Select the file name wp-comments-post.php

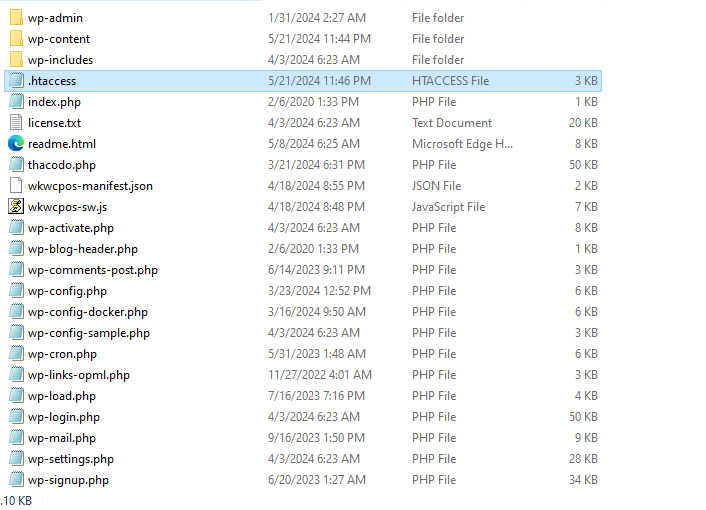tap(93, 270)
